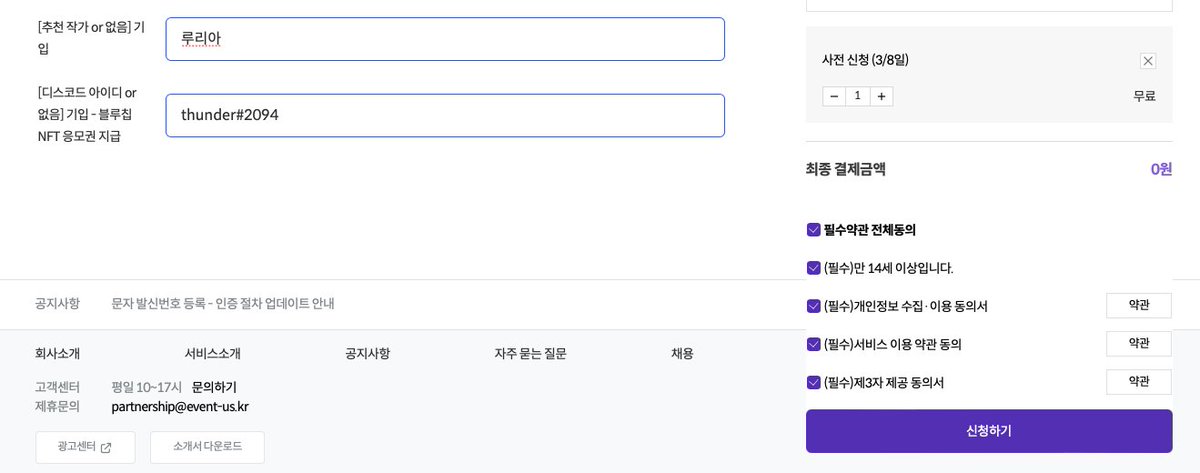Image resolution: width=1200 pixels, height=473 pixels.
Task: Click the 평일 10~17시 hours text
Action: pyautogui.click(x=146, y=387)
